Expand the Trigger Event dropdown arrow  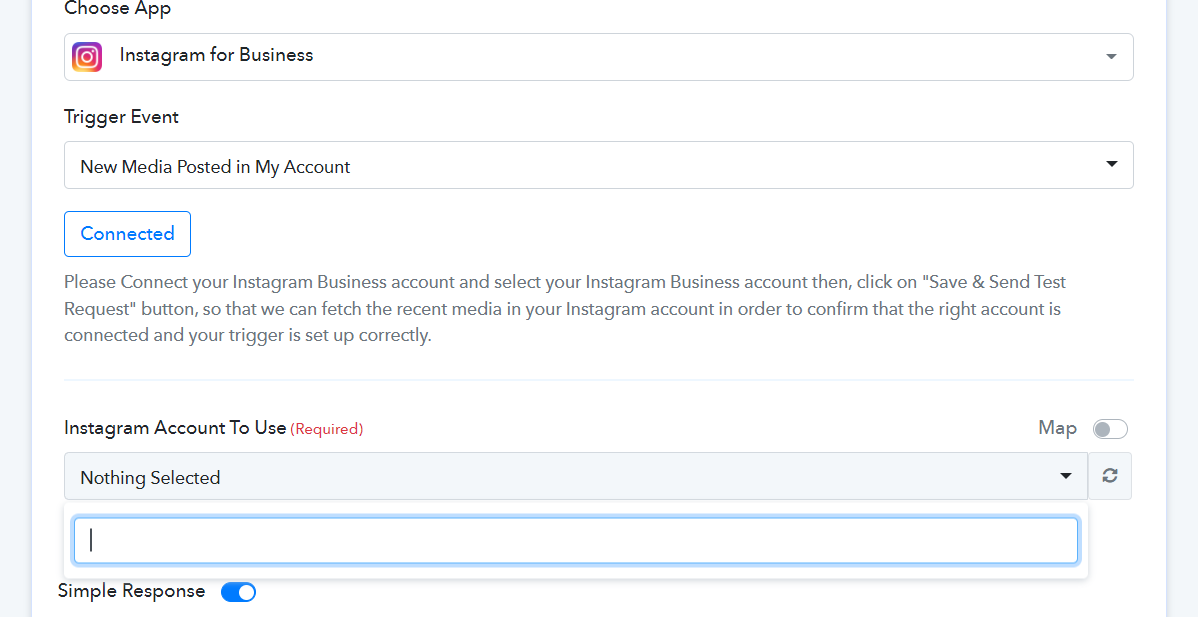[1112, 164]
